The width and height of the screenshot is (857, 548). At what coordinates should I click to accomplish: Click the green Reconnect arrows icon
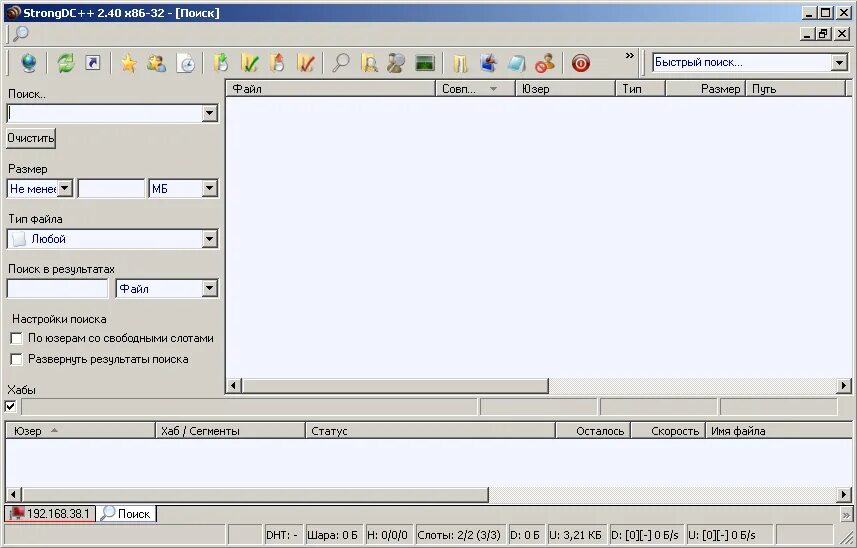[x=66, y=63]
